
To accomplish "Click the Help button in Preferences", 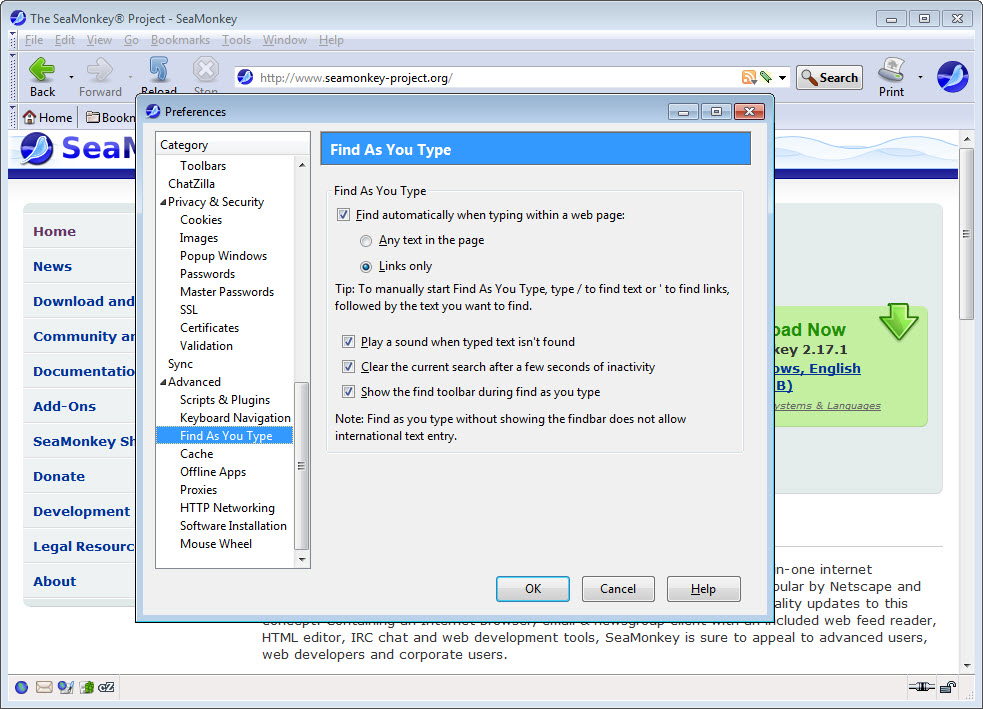I will click(703, 589).
